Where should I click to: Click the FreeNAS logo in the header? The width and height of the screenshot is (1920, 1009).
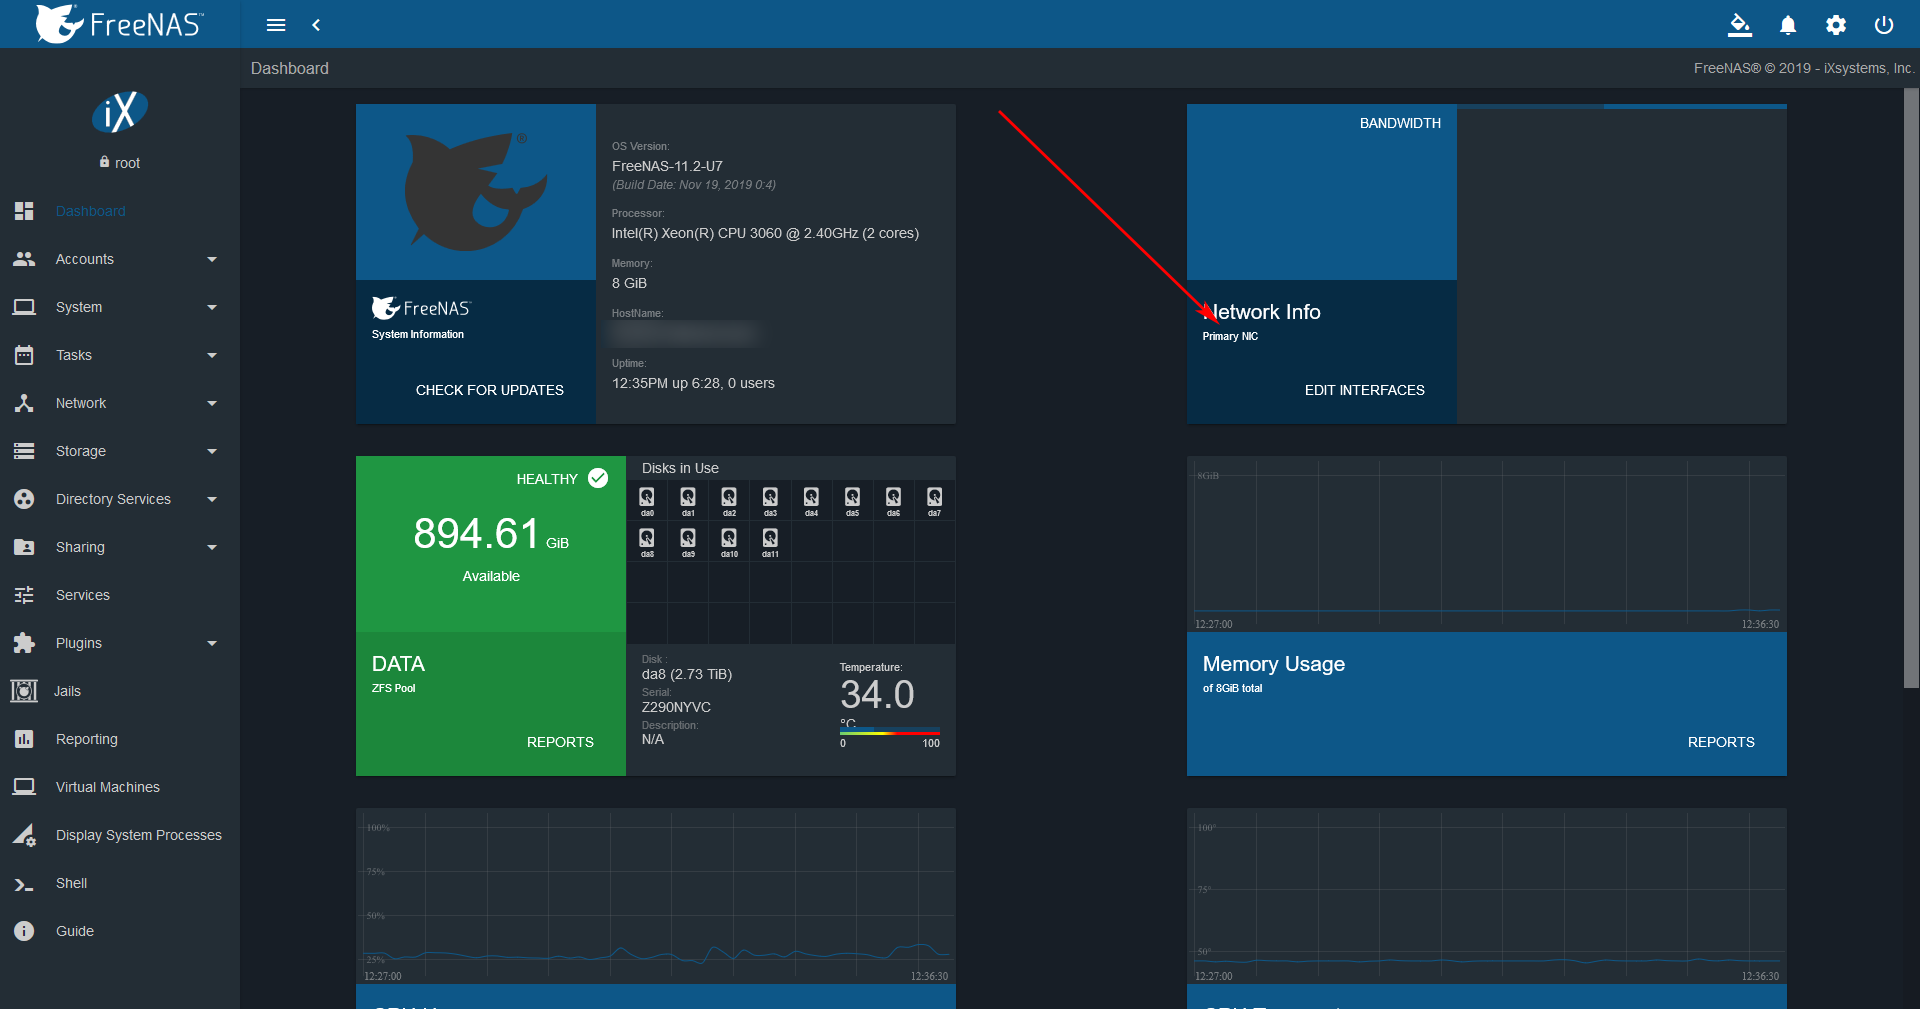pyautogui.click(x=120, y=24)
